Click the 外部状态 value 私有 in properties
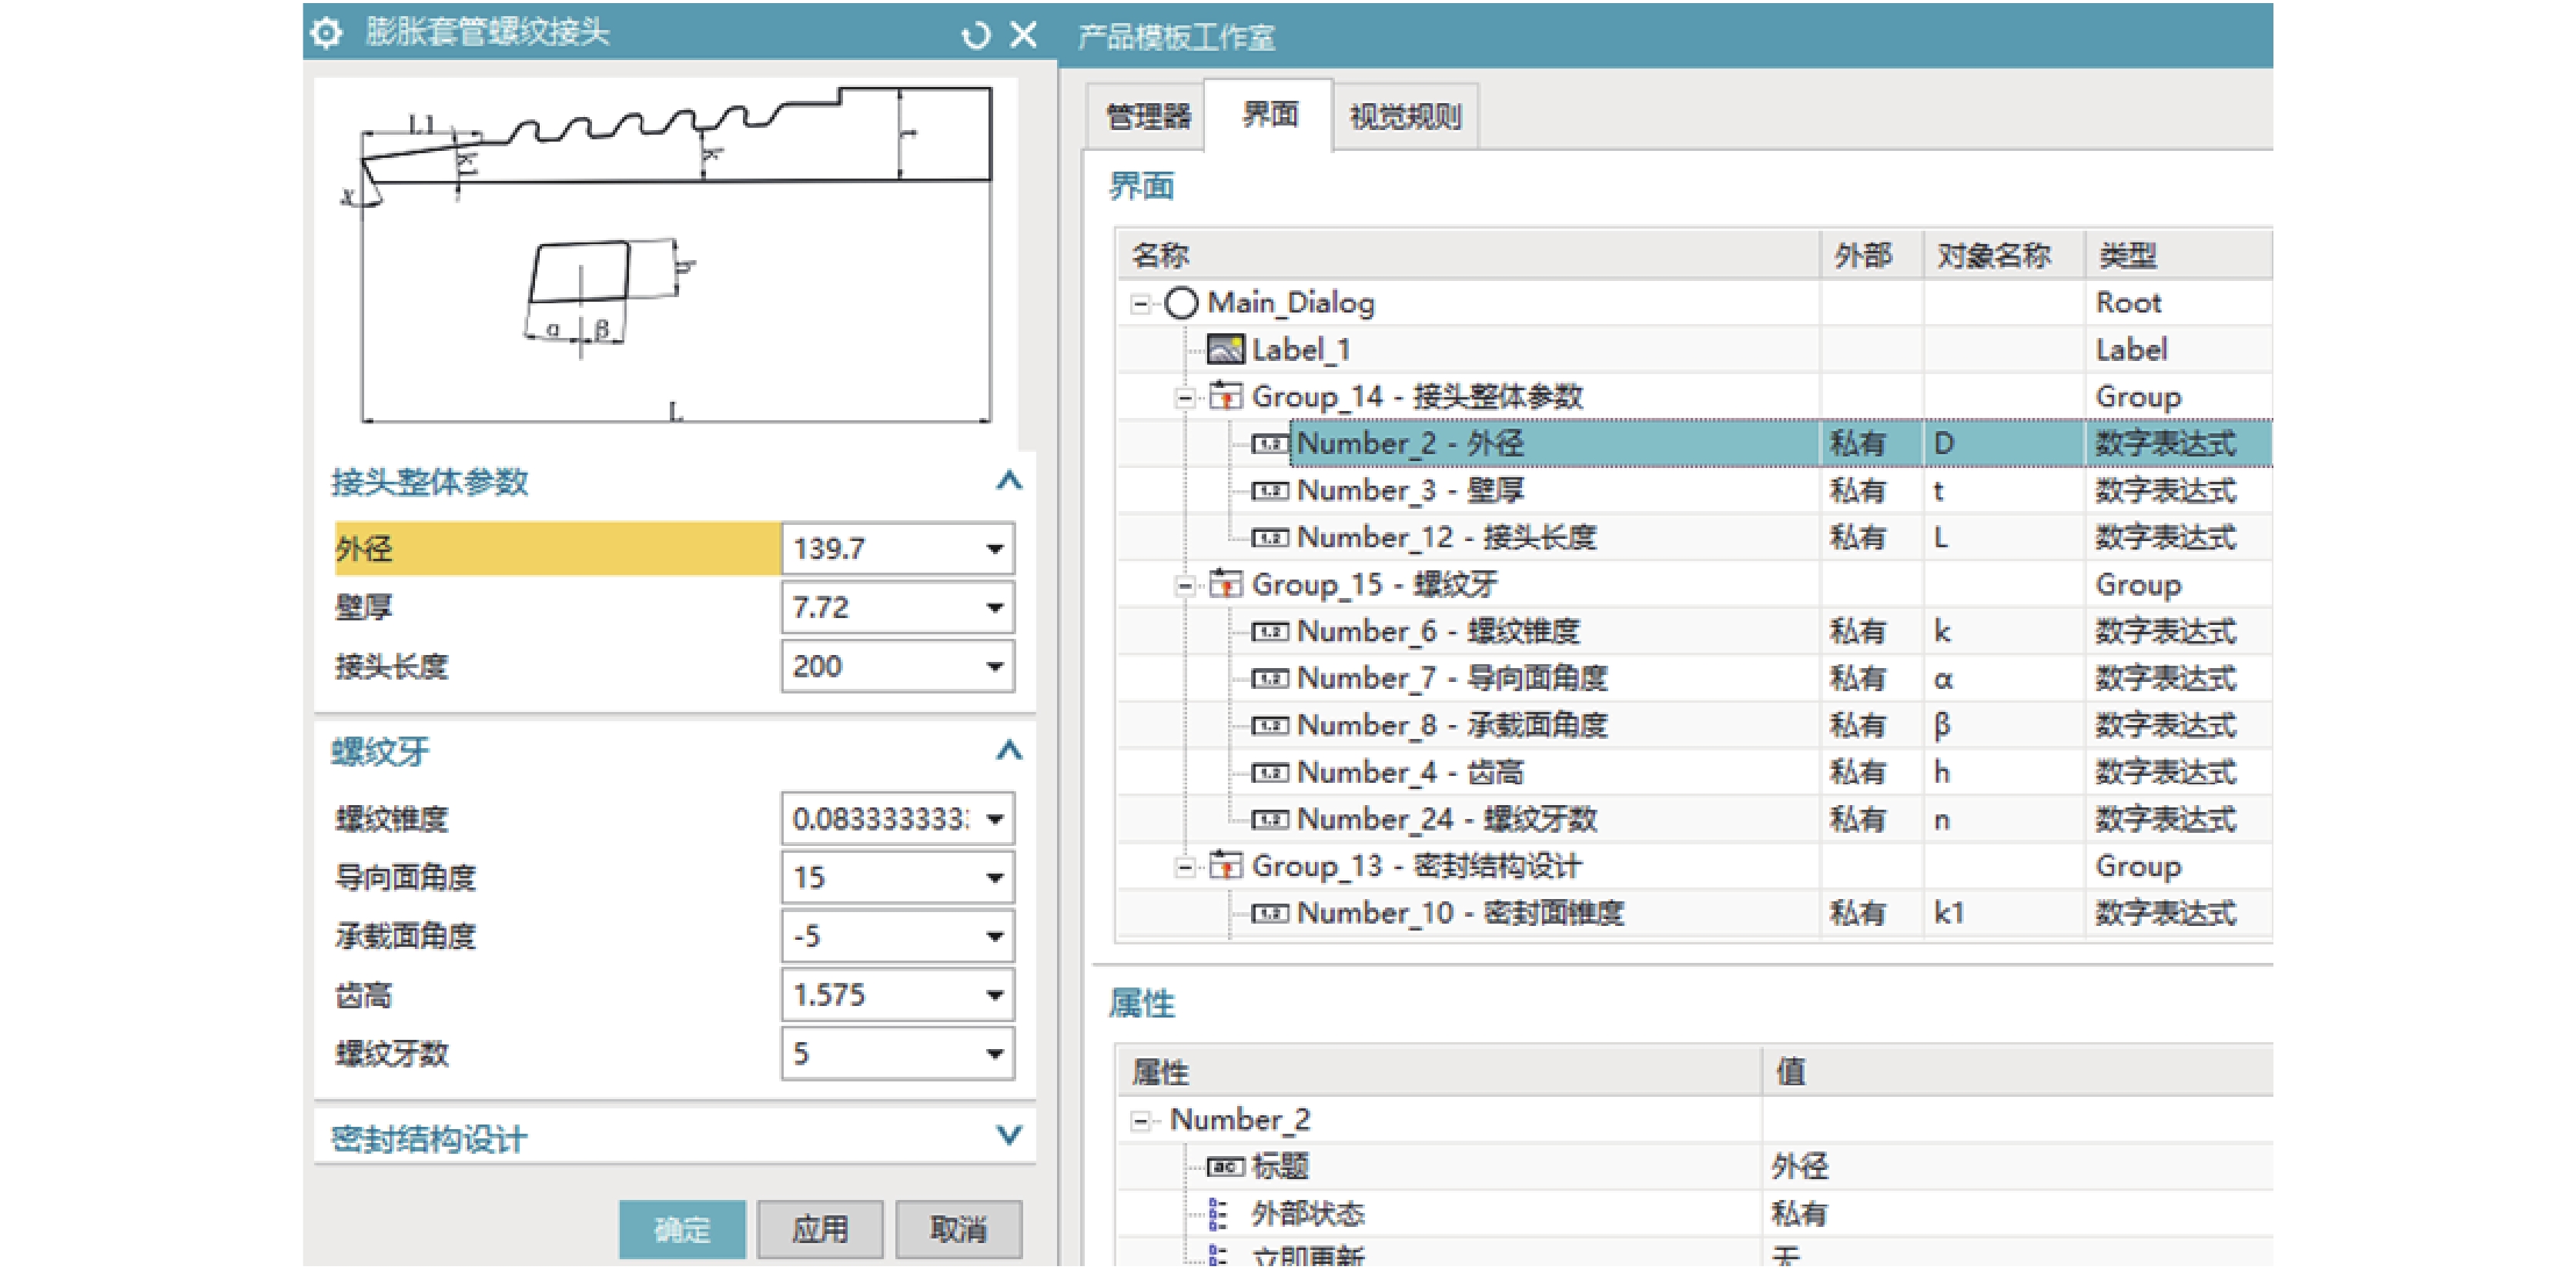Viewport: 2576px width, 1270px height. pos(1799,1214)
